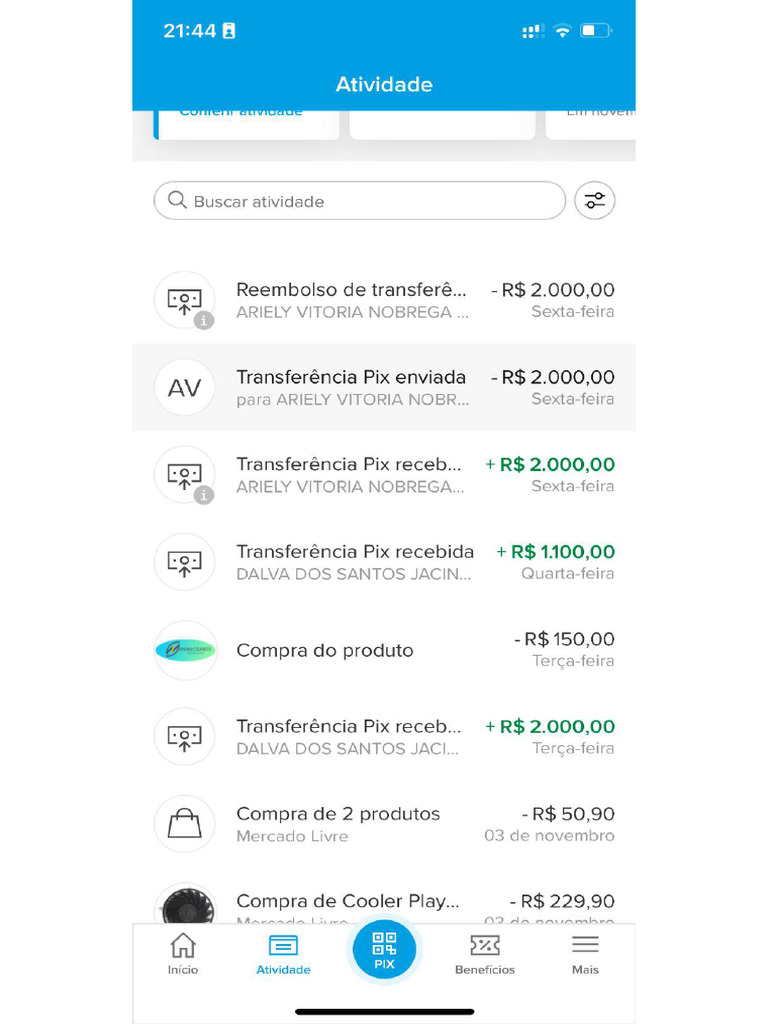Open the PIX QR code button
Screen dimensions: 768x1024
pyautogui.click(x=384, y=950)
